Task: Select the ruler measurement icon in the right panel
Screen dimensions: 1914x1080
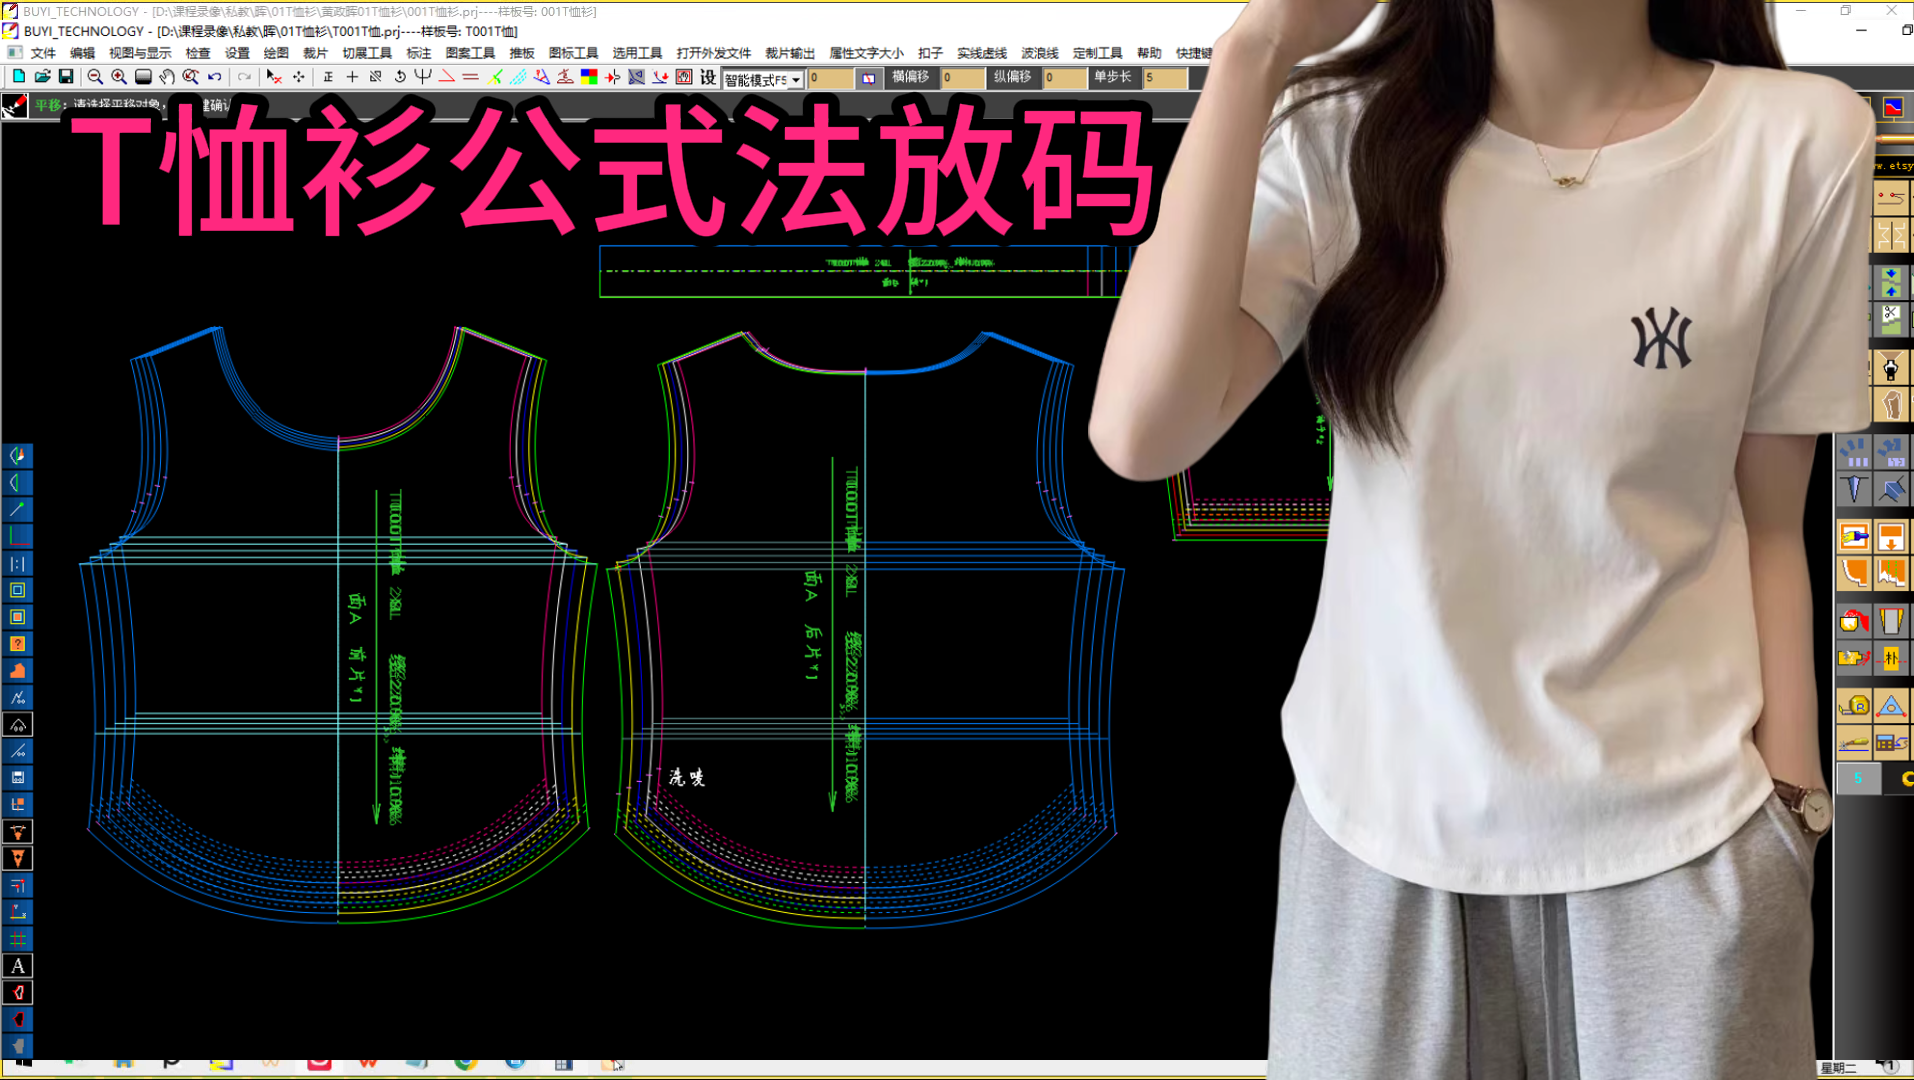Action: (1857, 706)
